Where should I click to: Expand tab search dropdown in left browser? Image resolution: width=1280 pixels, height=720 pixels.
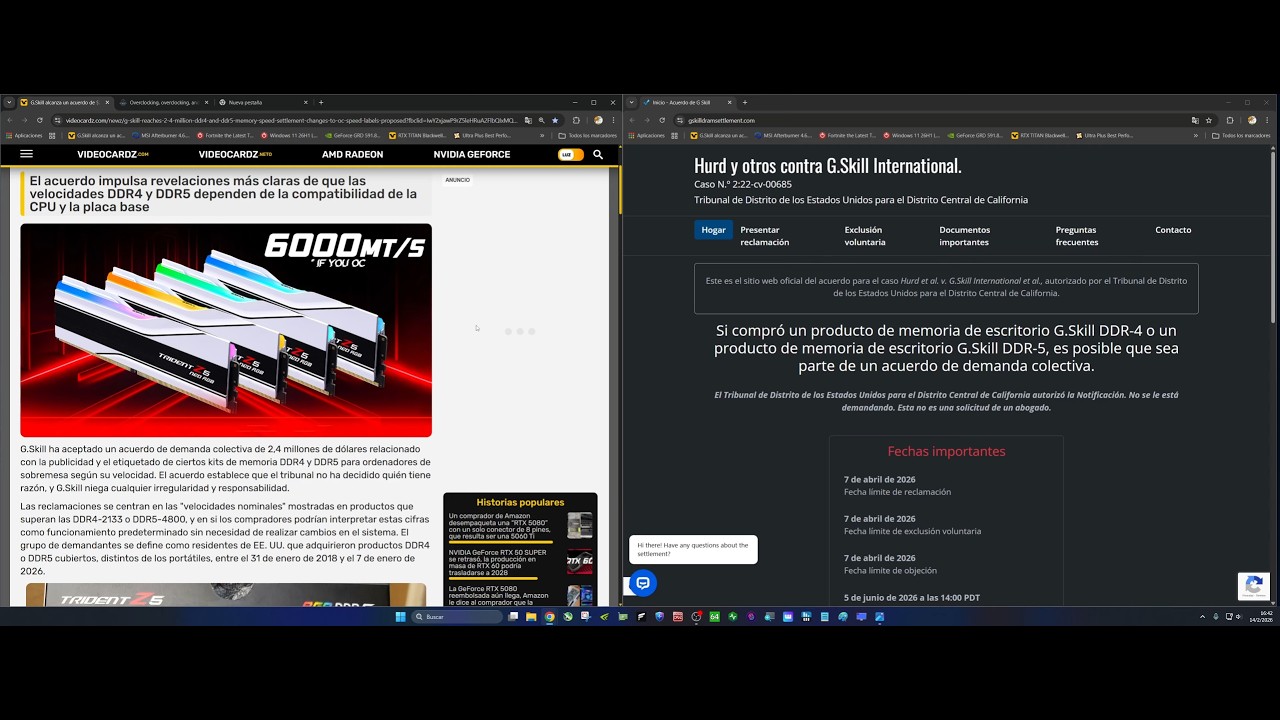[9, 102]
